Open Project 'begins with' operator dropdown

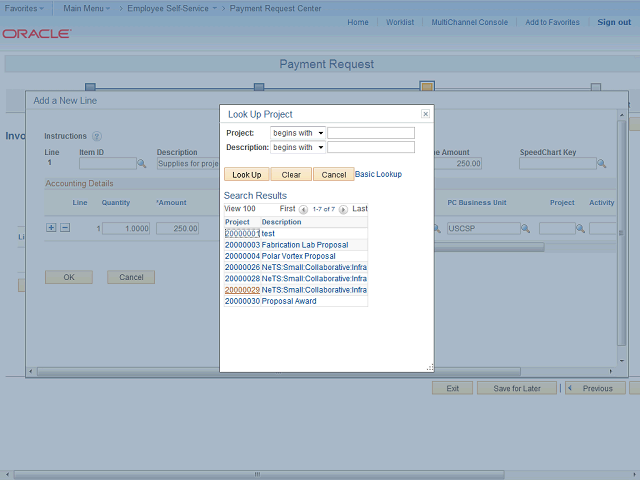297,133
